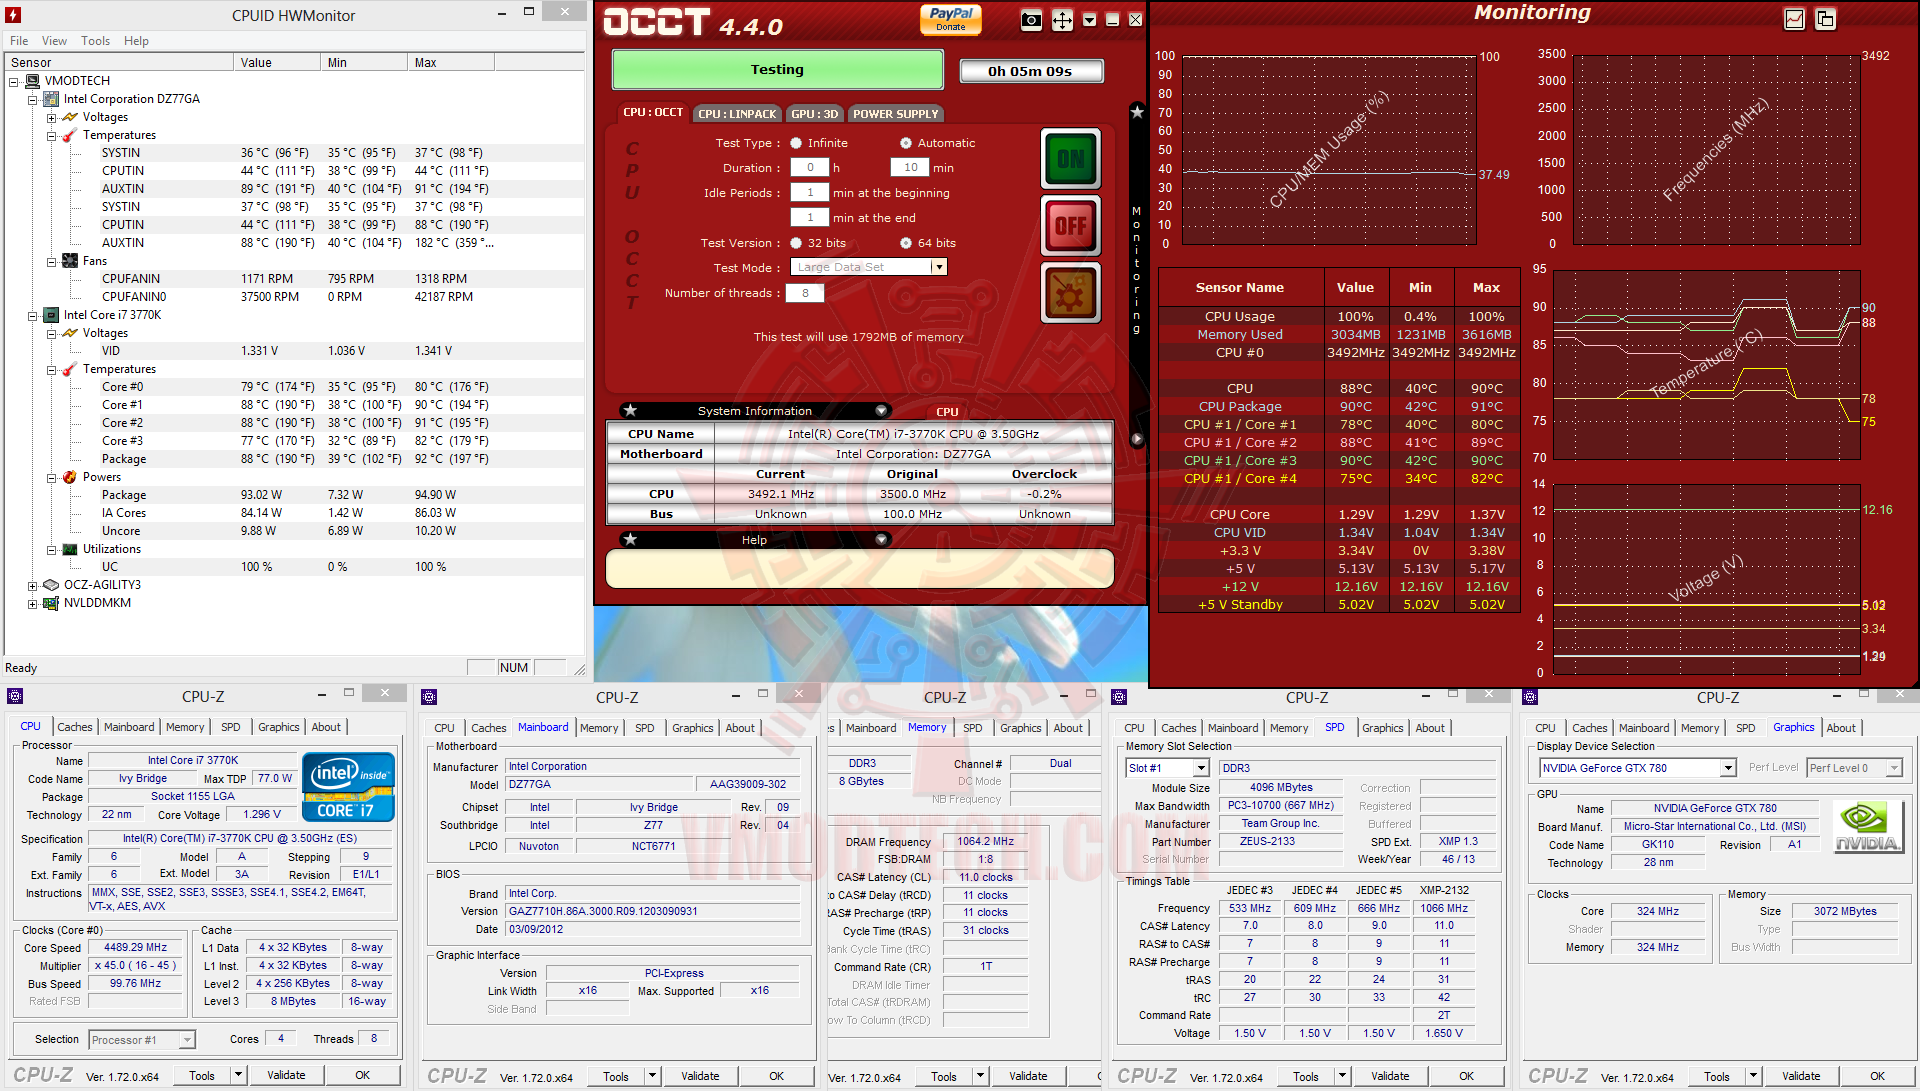1920x1091 pixels.
Task: Select the Automatic test type radio
Action: point(906,143)
